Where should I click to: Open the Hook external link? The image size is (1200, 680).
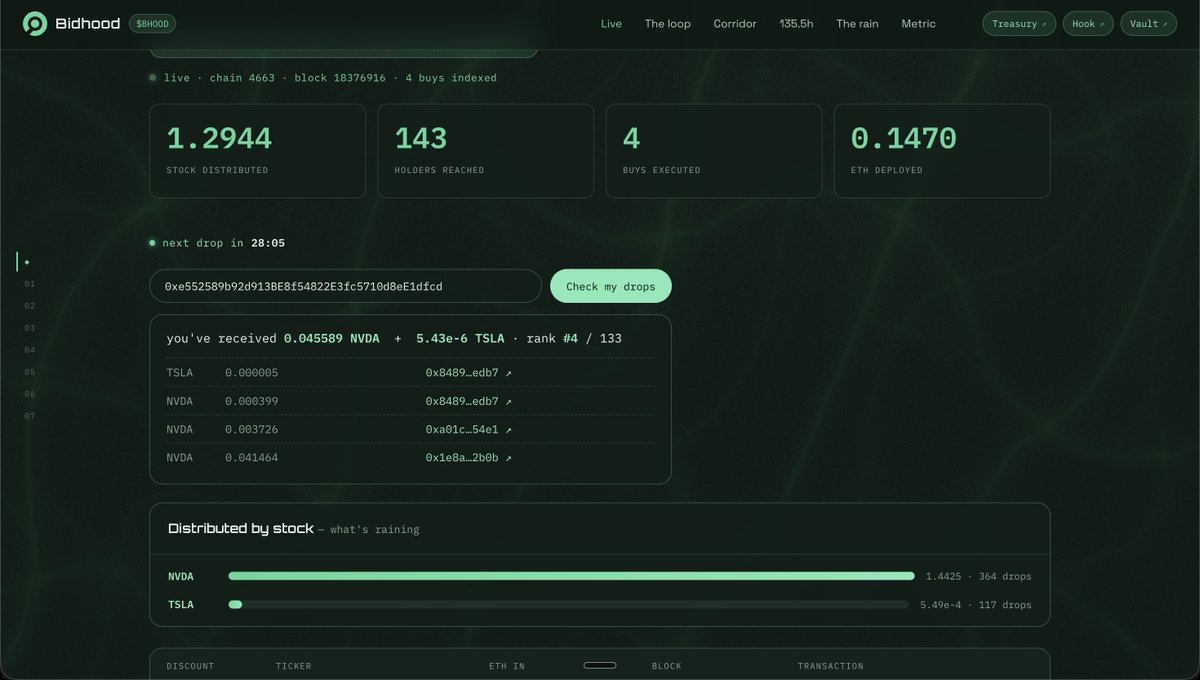1088,24
